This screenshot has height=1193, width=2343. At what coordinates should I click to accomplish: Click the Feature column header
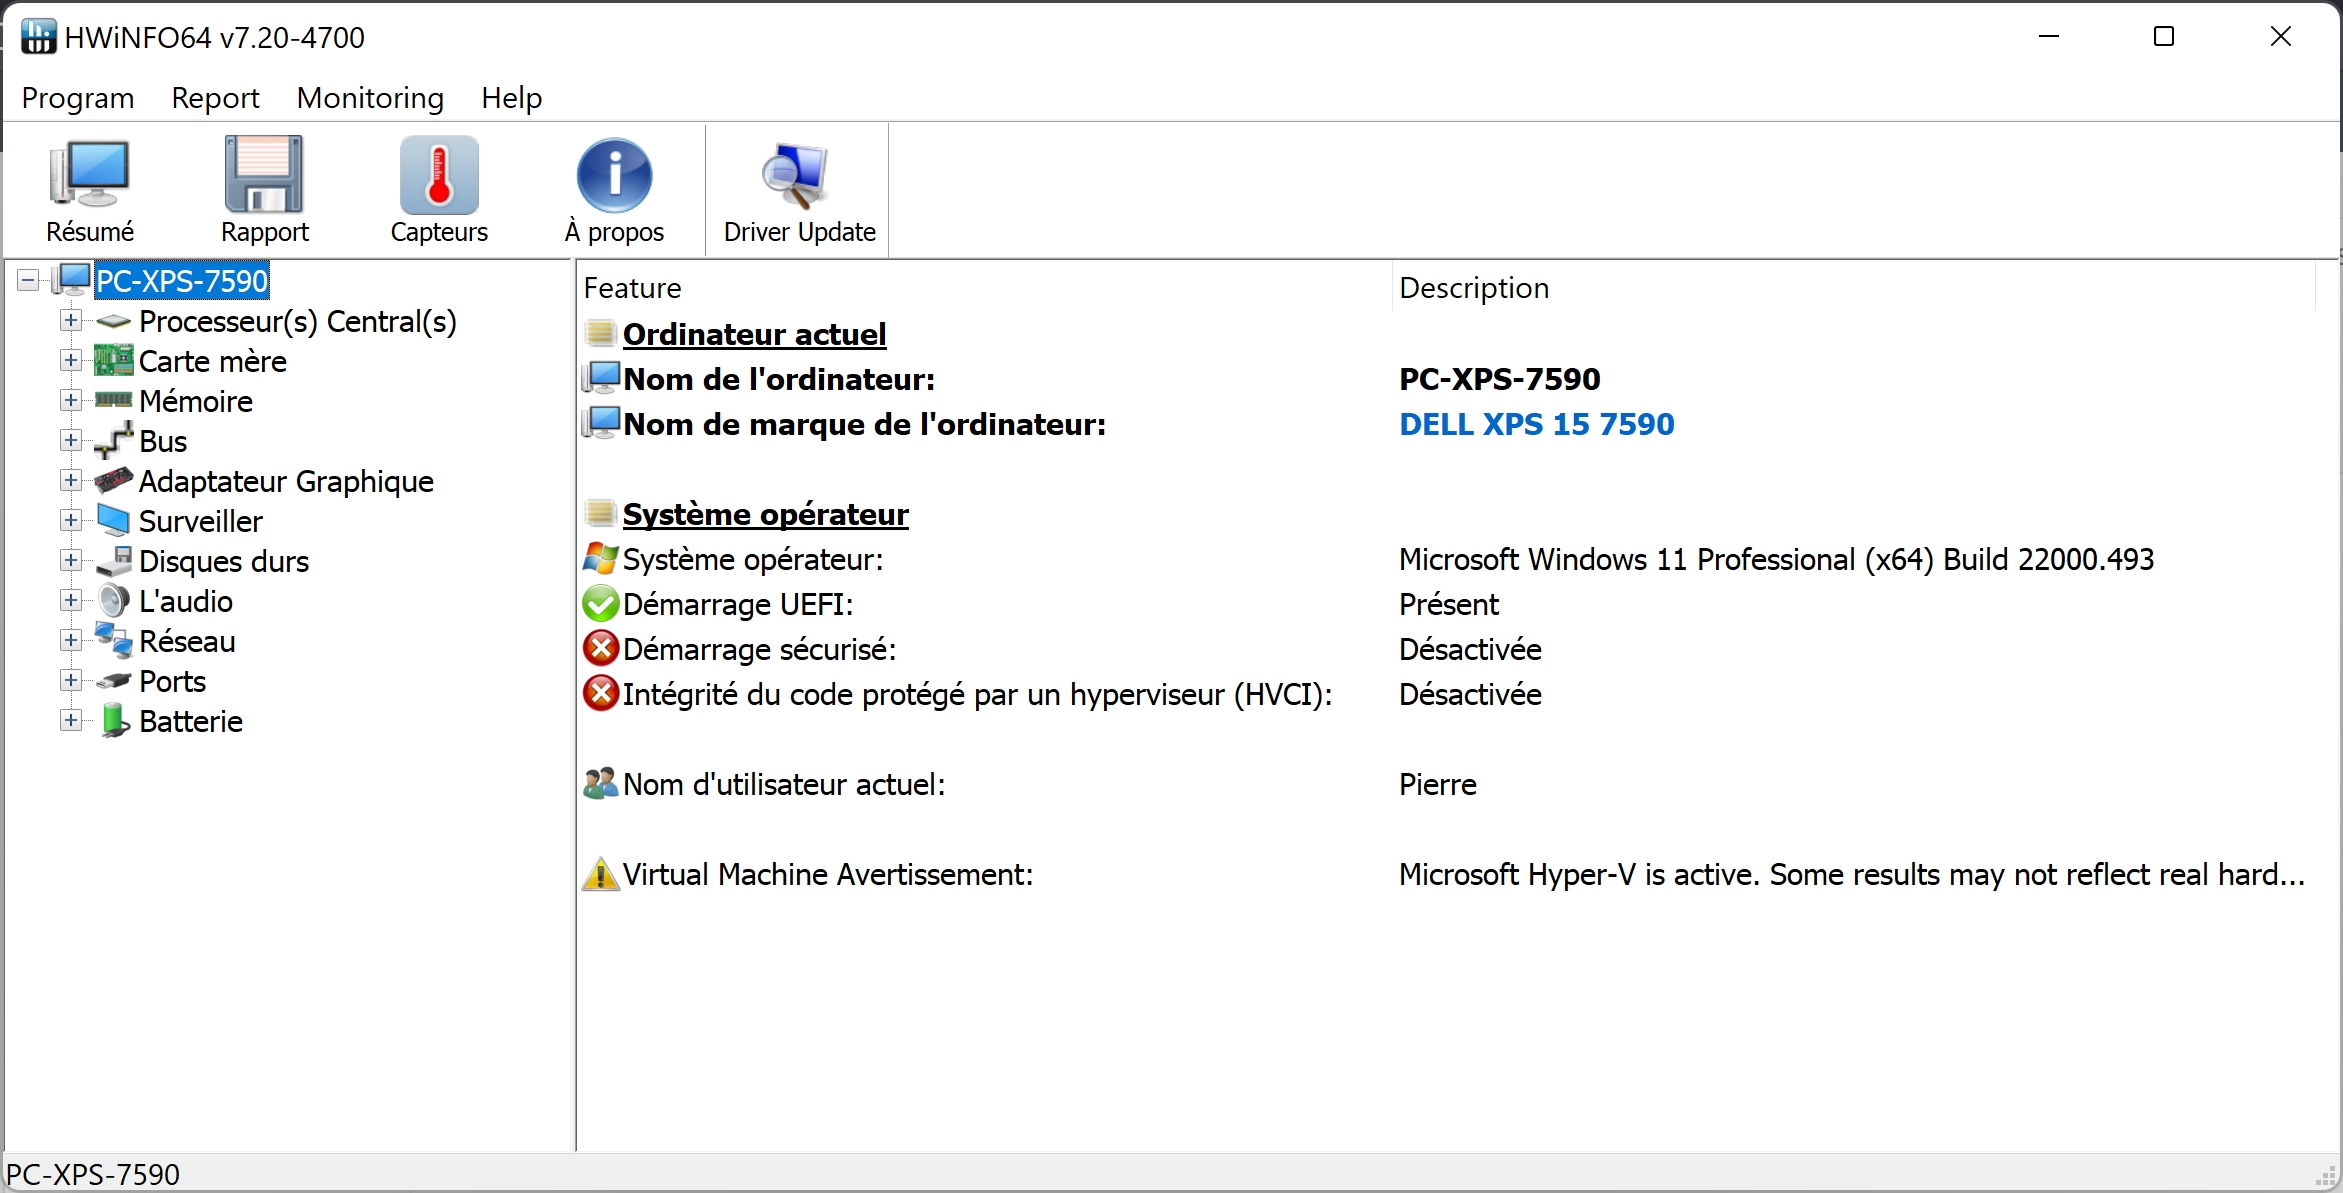pos(984,288)
